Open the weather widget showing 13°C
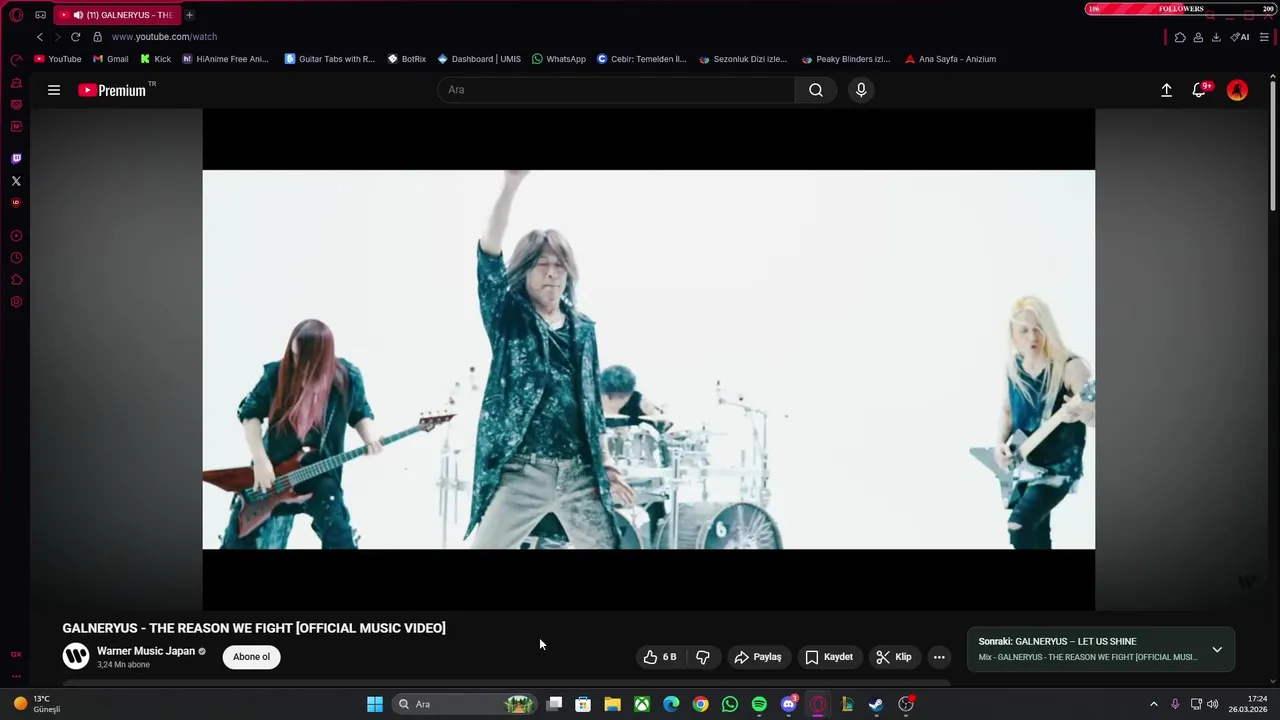 [36, 704]
